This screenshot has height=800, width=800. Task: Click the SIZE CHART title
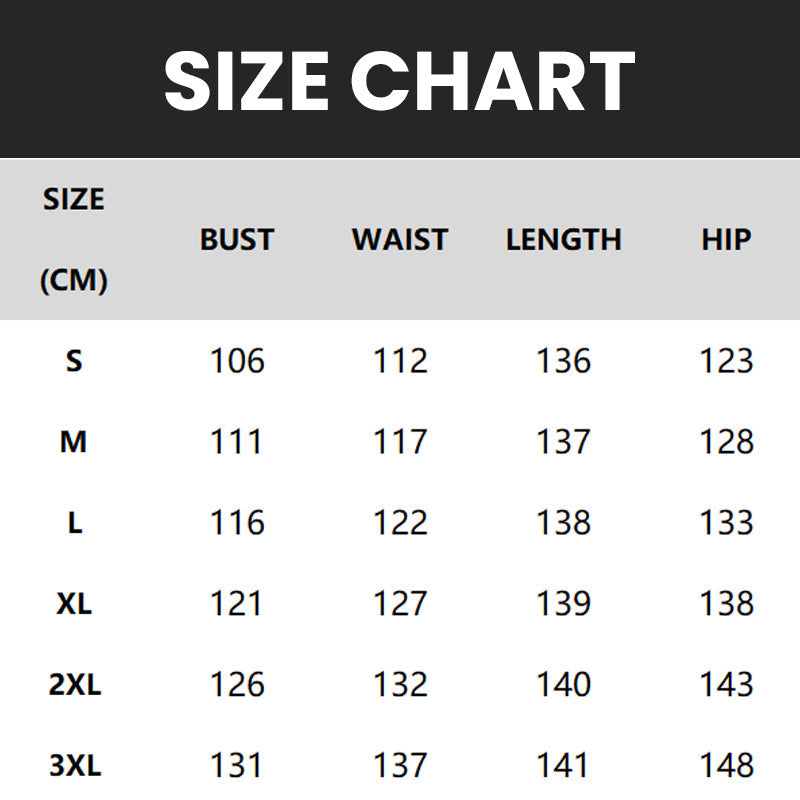[x=400, y=80]
